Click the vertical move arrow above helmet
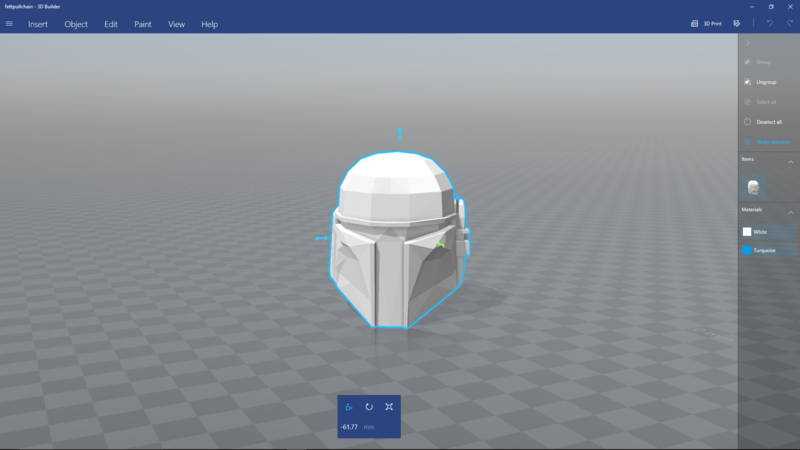 (x=400, y=134)
